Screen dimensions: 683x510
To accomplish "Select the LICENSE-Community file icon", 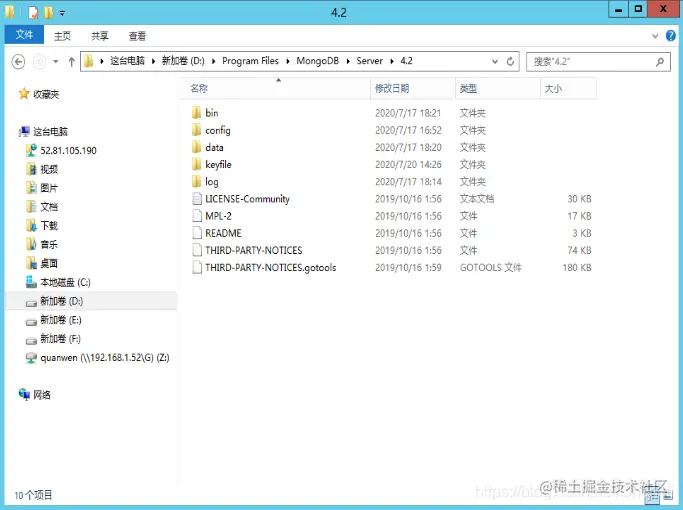I will (197, 199).
